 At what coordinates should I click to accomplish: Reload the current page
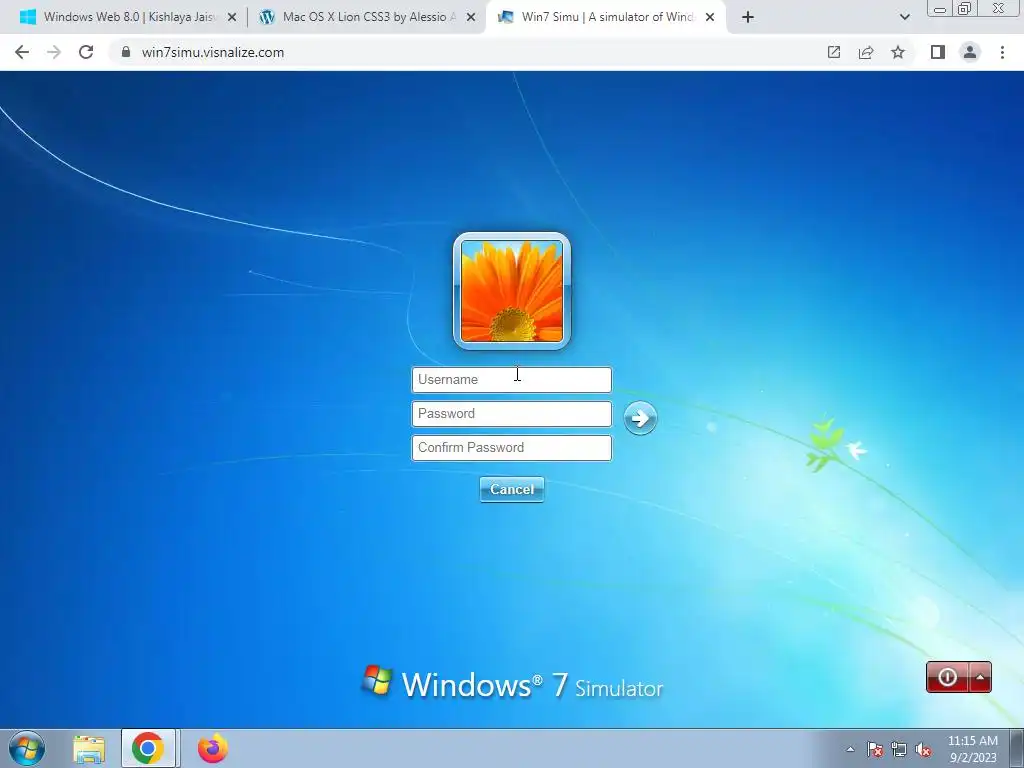point(86,52)
